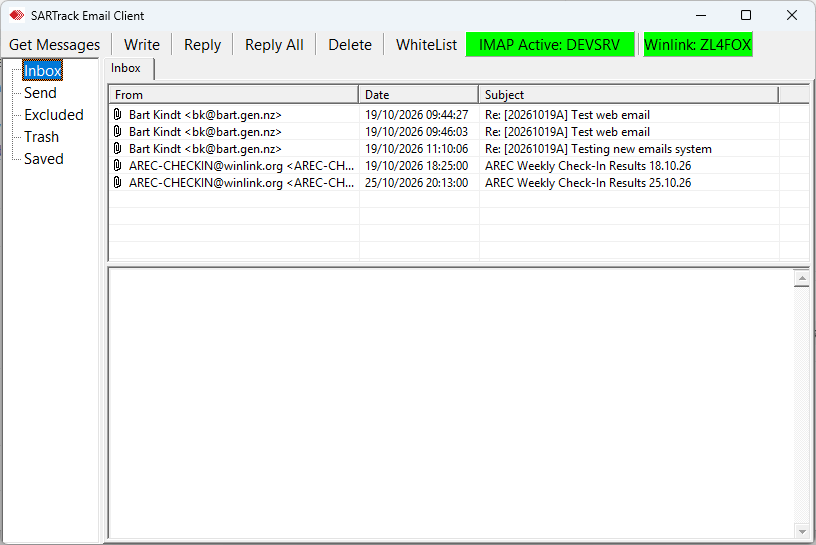This screenshot has width=816, height=545.
Task: Select Bart Kindt email sent at 11:10:06
Action: click(x=205, y=149)
